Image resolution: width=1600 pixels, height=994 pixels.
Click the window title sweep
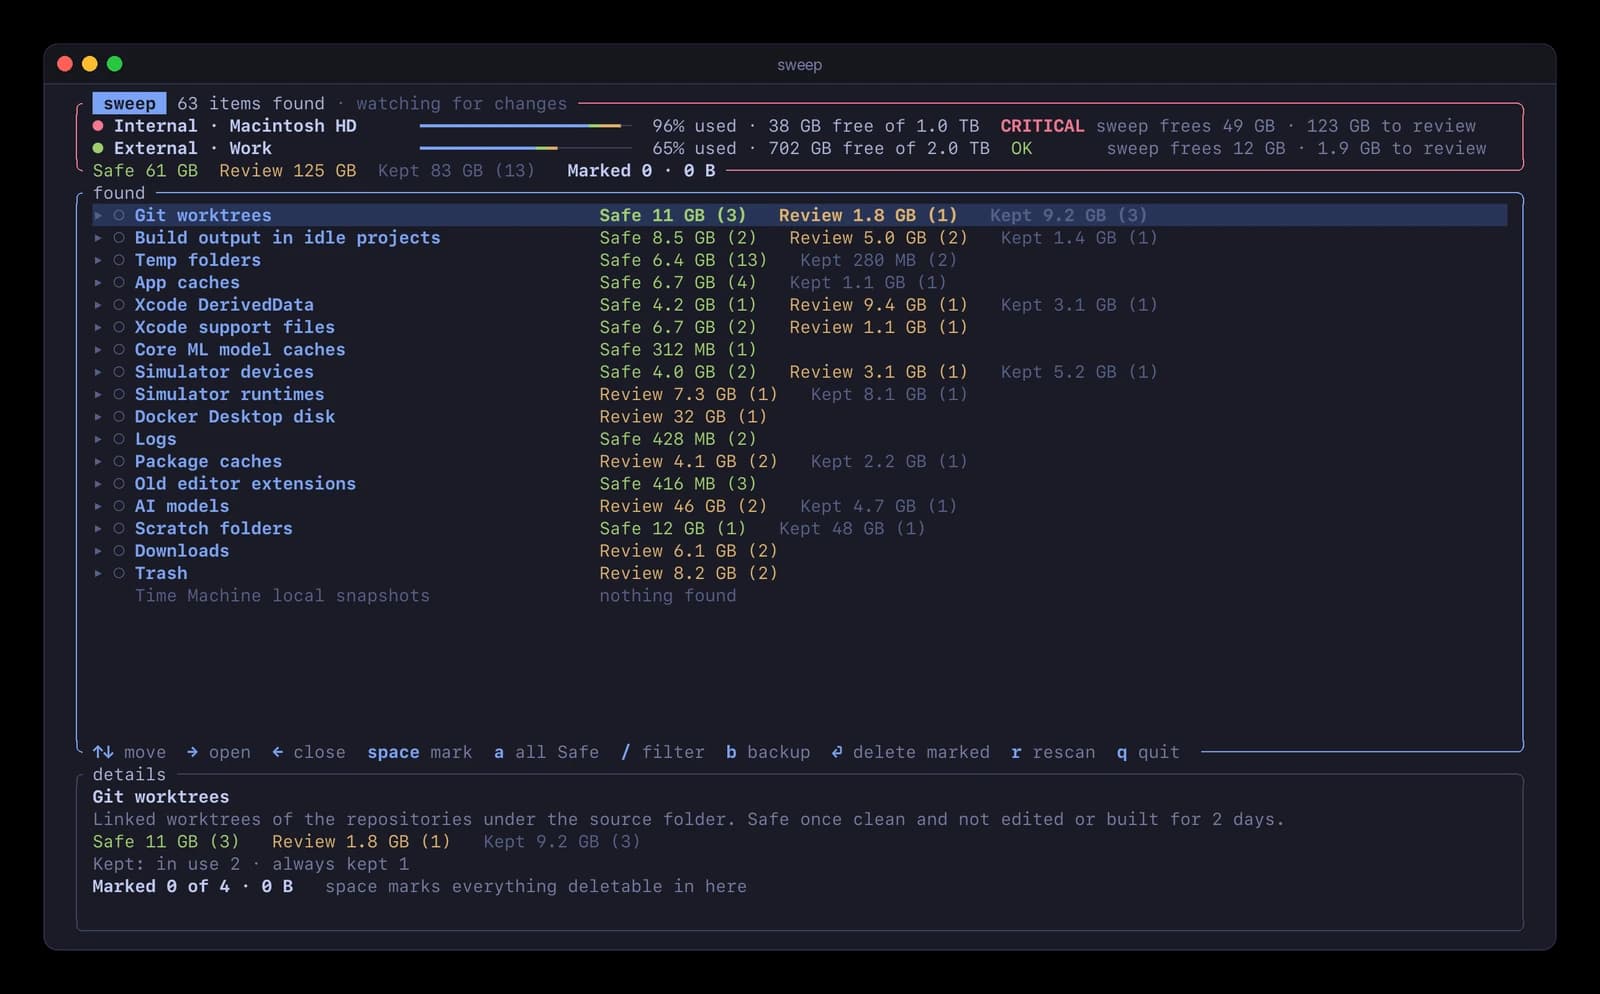pos(799,65)
